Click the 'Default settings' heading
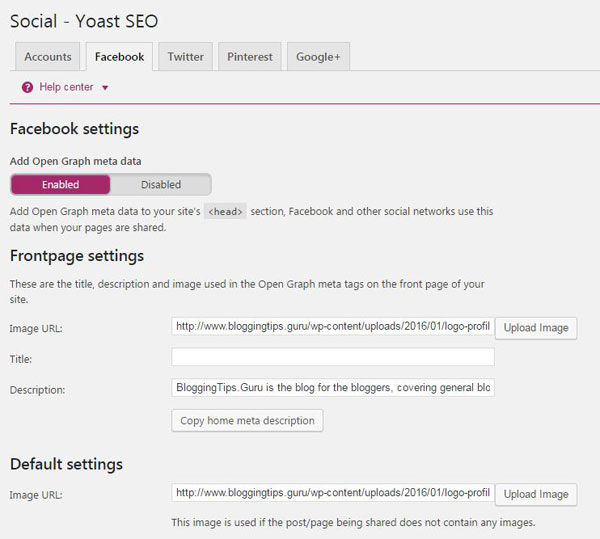The height and width of the screenshot is (539, 600). coord(66,464)
